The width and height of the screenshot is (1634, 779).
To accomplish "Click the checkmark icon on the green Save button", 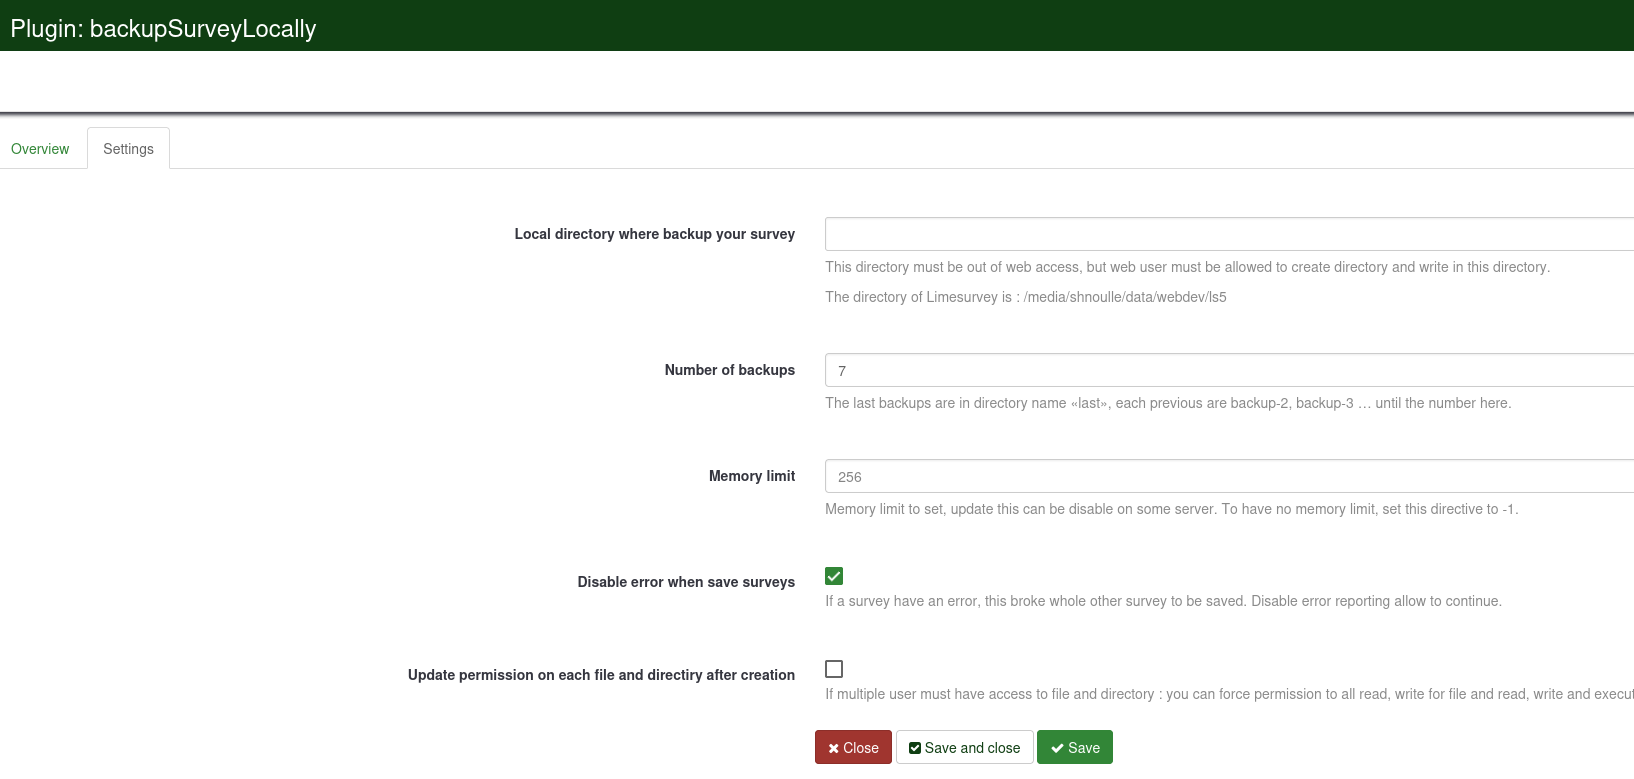I will click(1057, 748).
